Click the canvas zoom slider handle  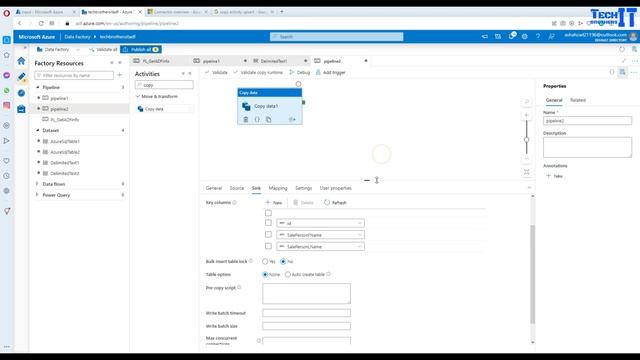click(x=527, y=140)
